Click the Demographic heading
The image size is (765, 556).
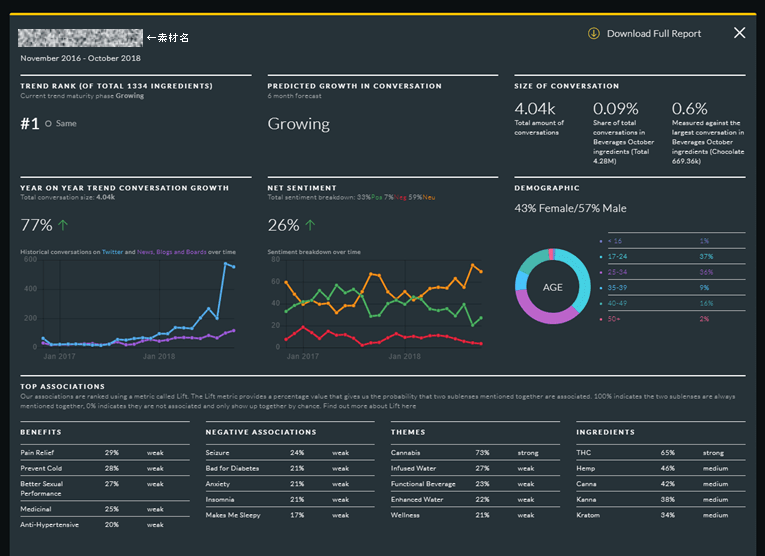[x=547, y=188]
